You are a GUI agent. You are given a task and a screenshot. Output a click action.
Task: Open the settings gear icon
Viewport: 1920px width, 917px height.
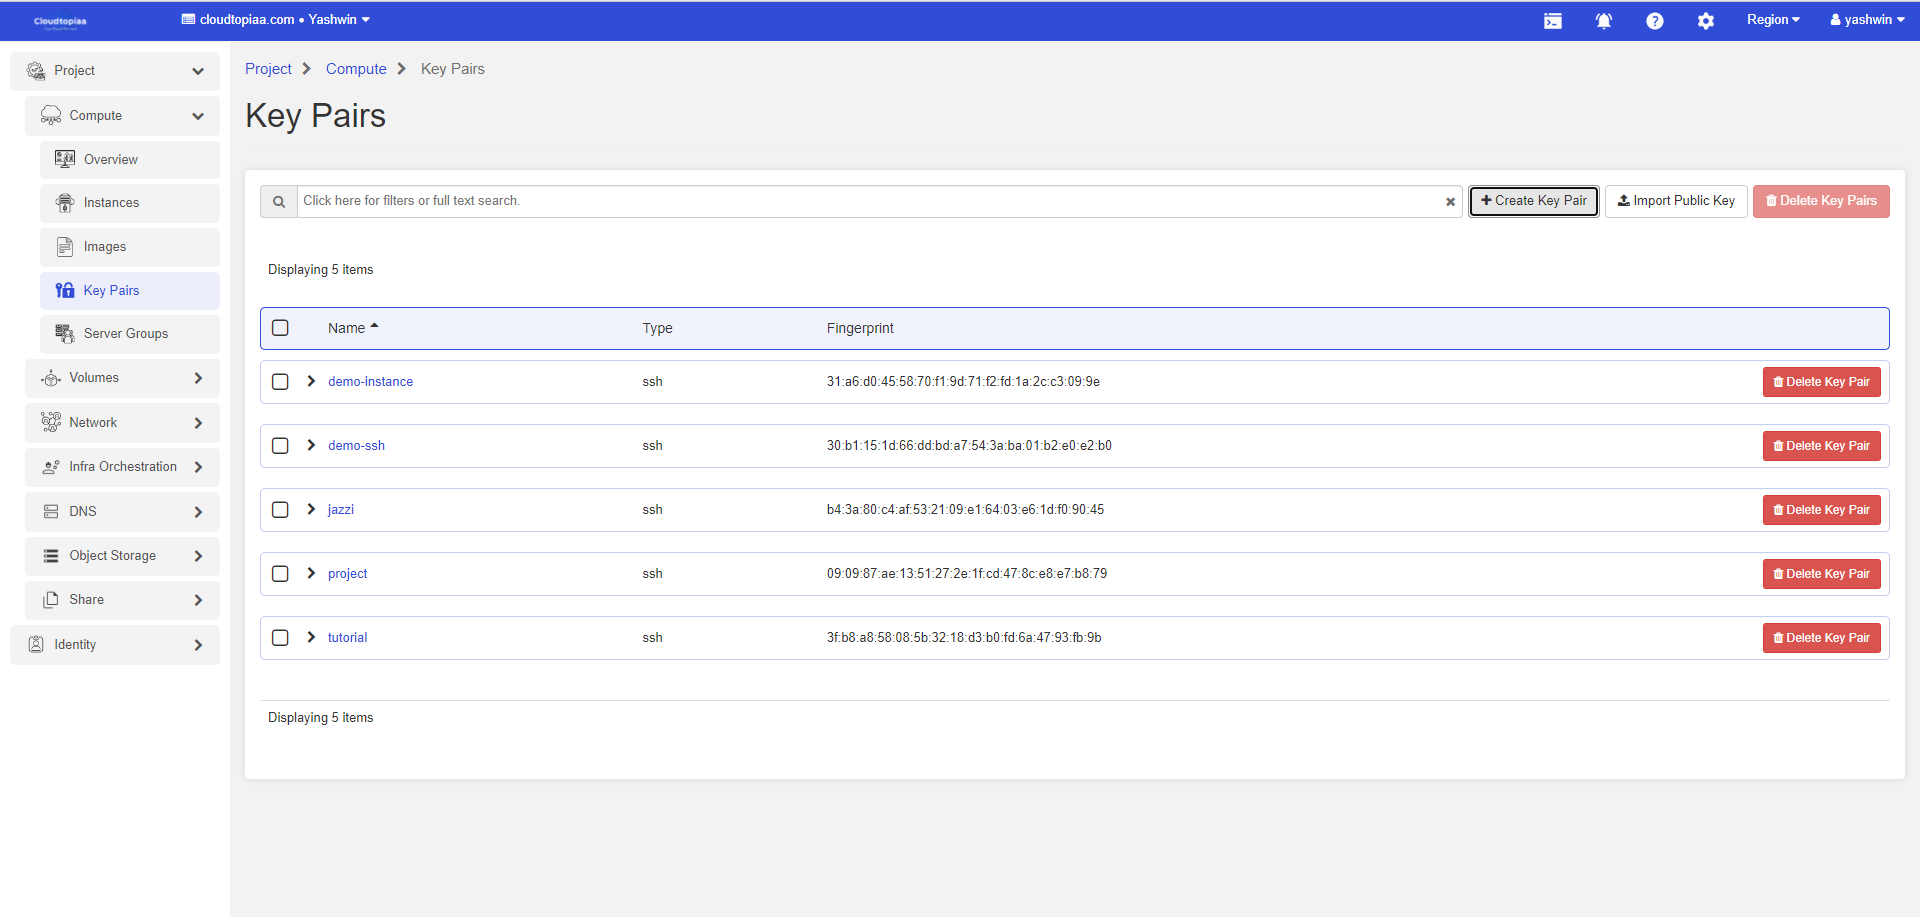click(1705, 21)
